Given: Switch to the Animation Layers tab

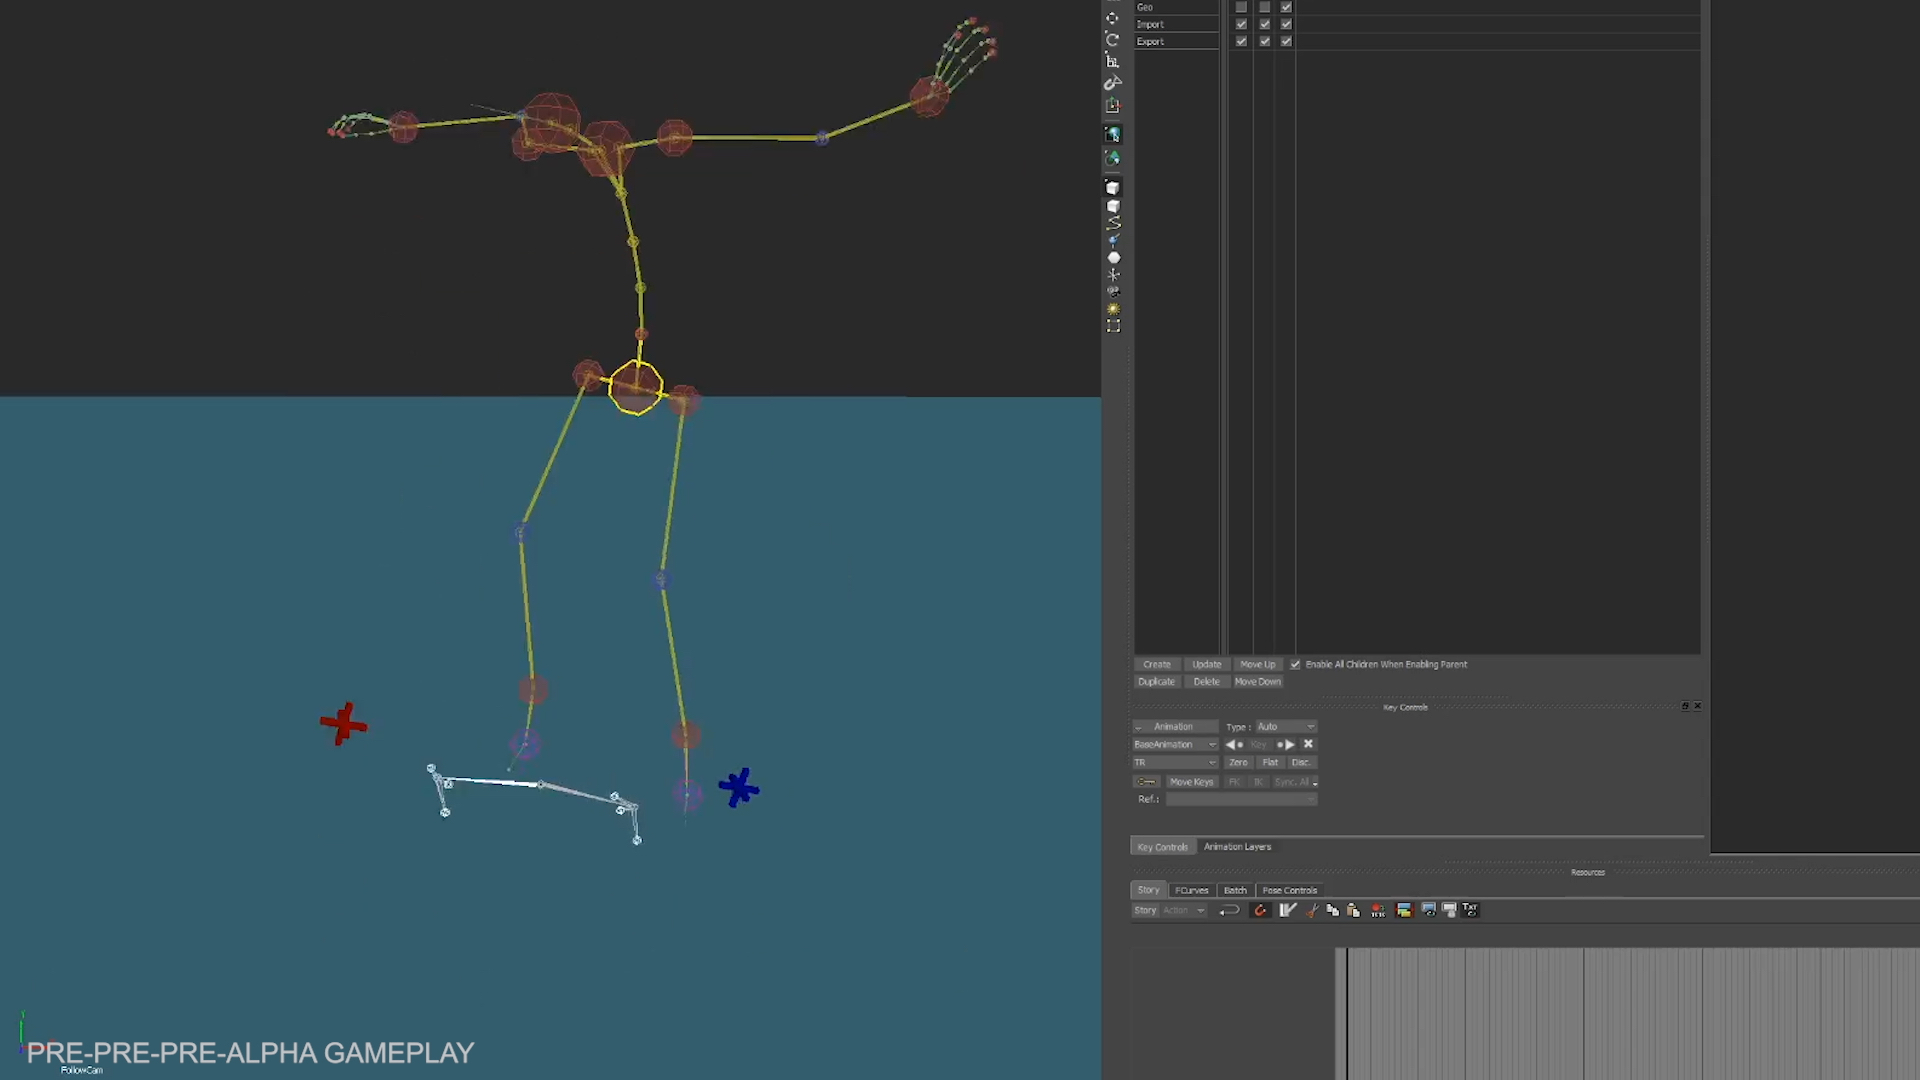Looking at the screenshot, I should (1237, 847).
